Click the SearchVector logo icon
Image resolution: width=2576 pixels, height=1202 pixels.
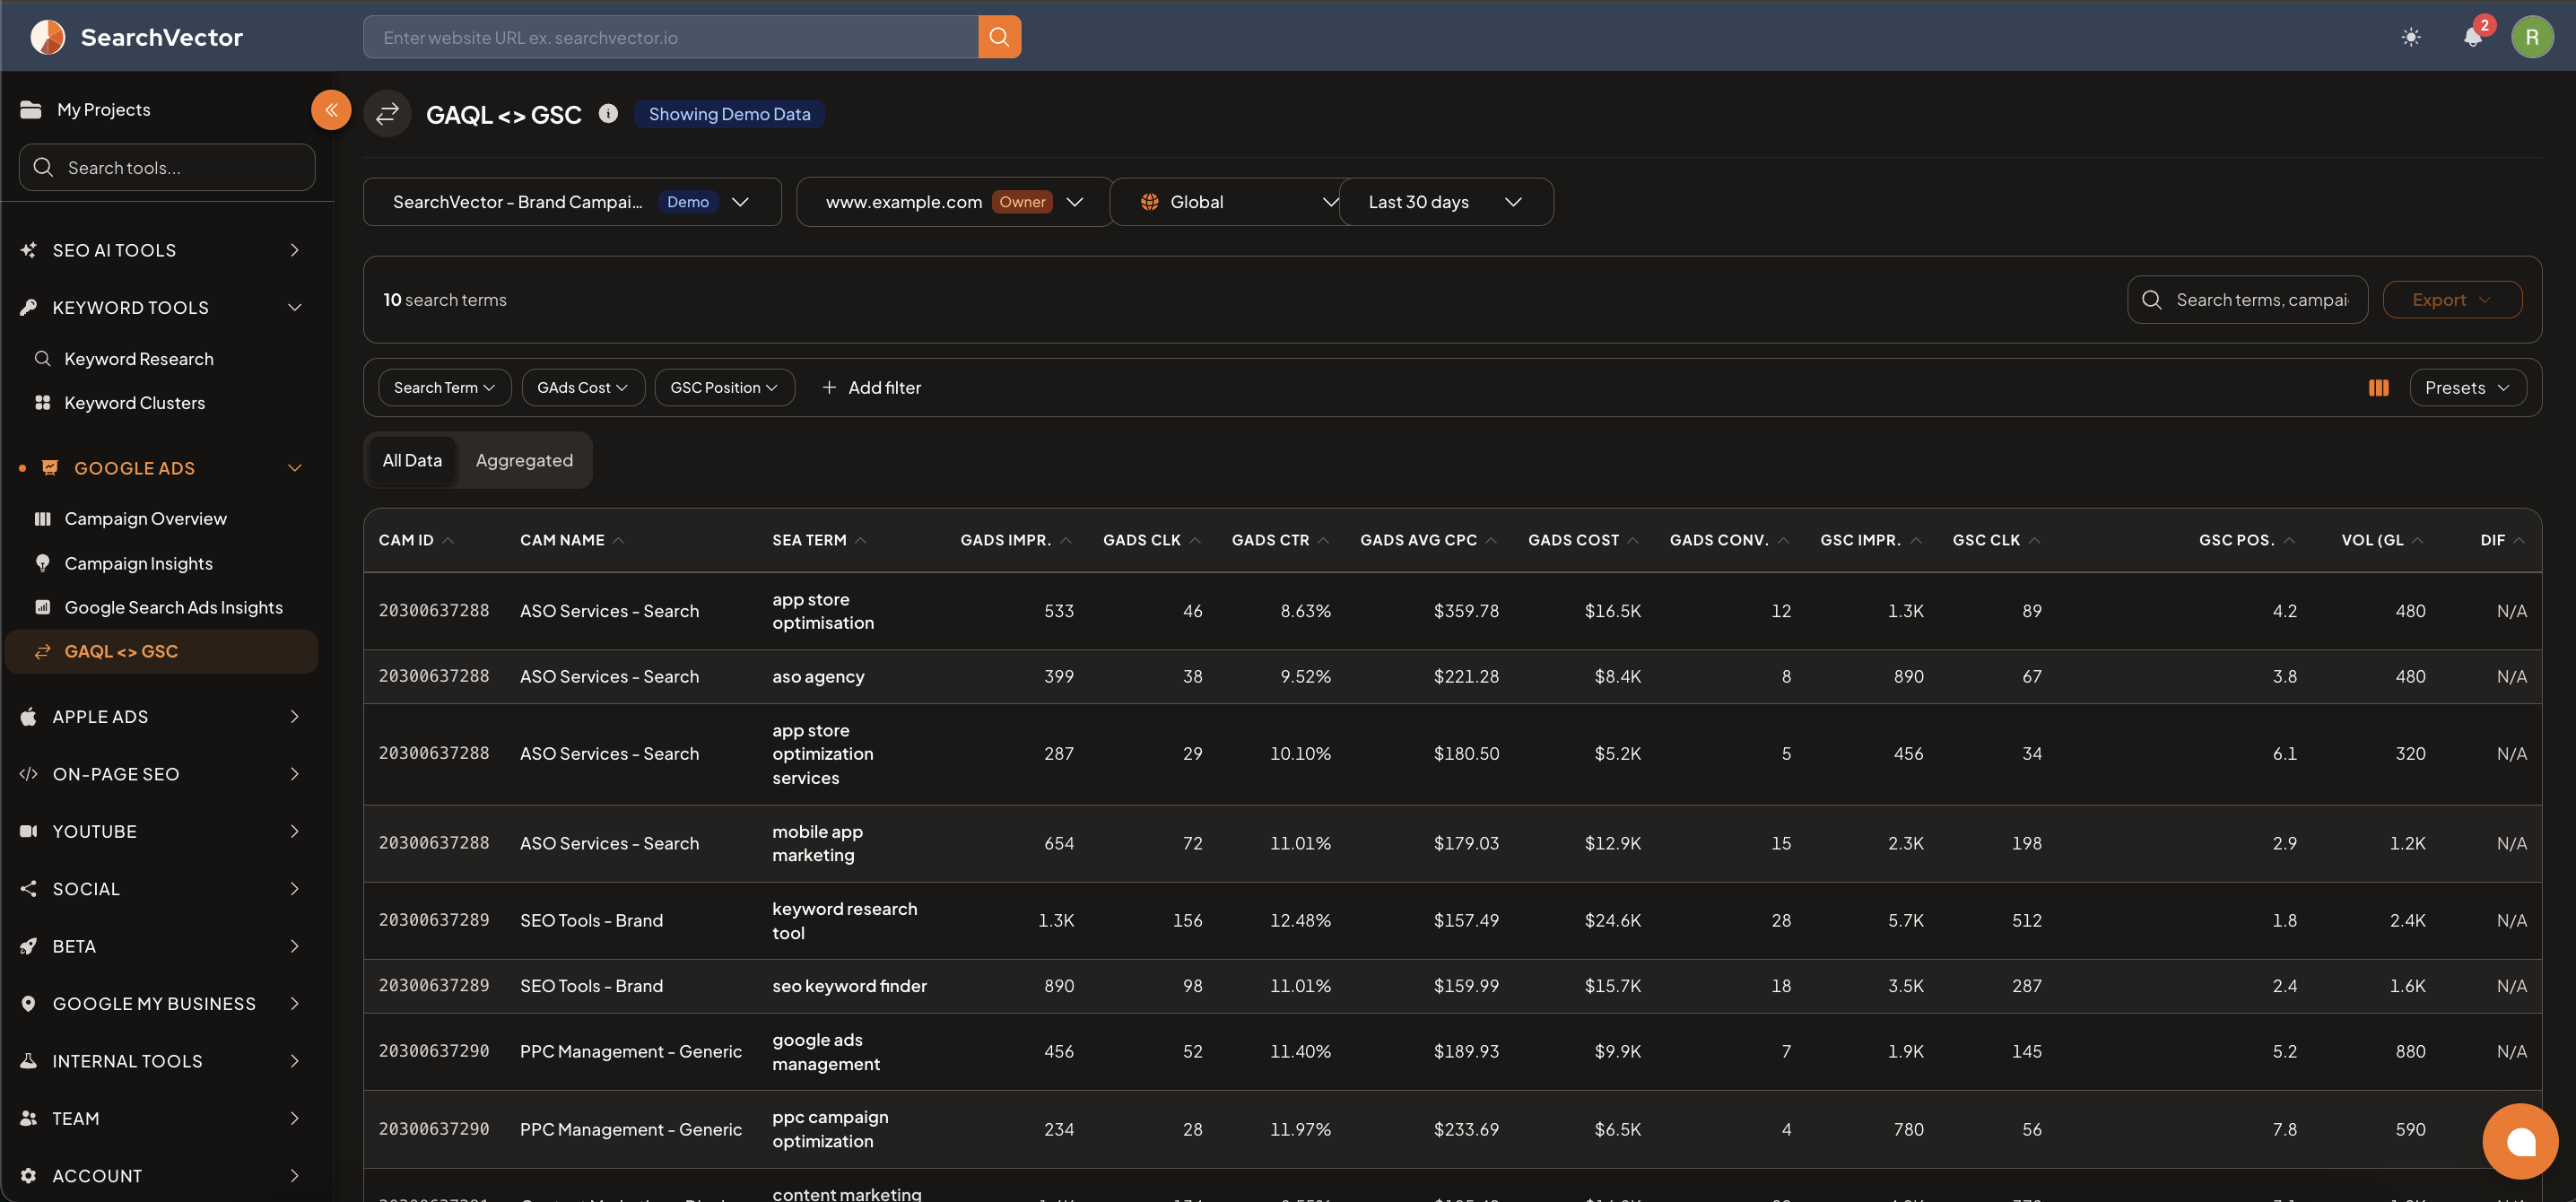click(x=47, y=37)
